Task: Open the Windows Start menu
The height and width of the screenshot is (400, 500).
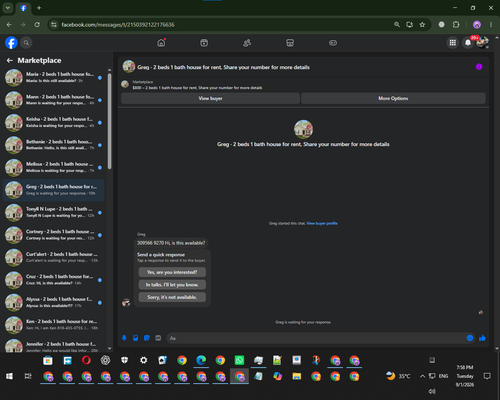Action: [9, 376]
